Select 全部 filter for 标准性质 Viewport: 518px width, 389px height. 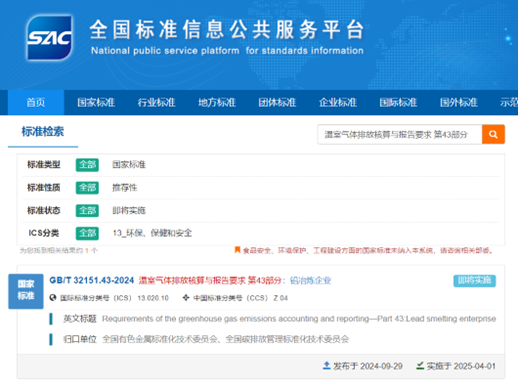coord(87,188)
